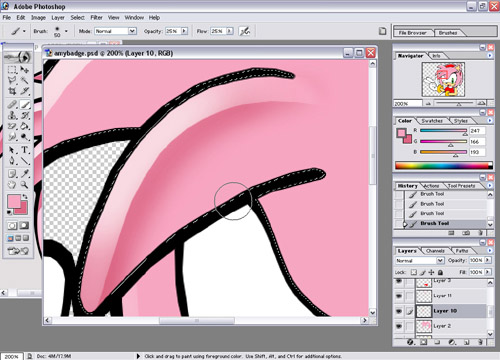500x360 pixels.
Task: Select the Rectangular Marquee tool
Action: pyautogui.click(x=12, y=70)
